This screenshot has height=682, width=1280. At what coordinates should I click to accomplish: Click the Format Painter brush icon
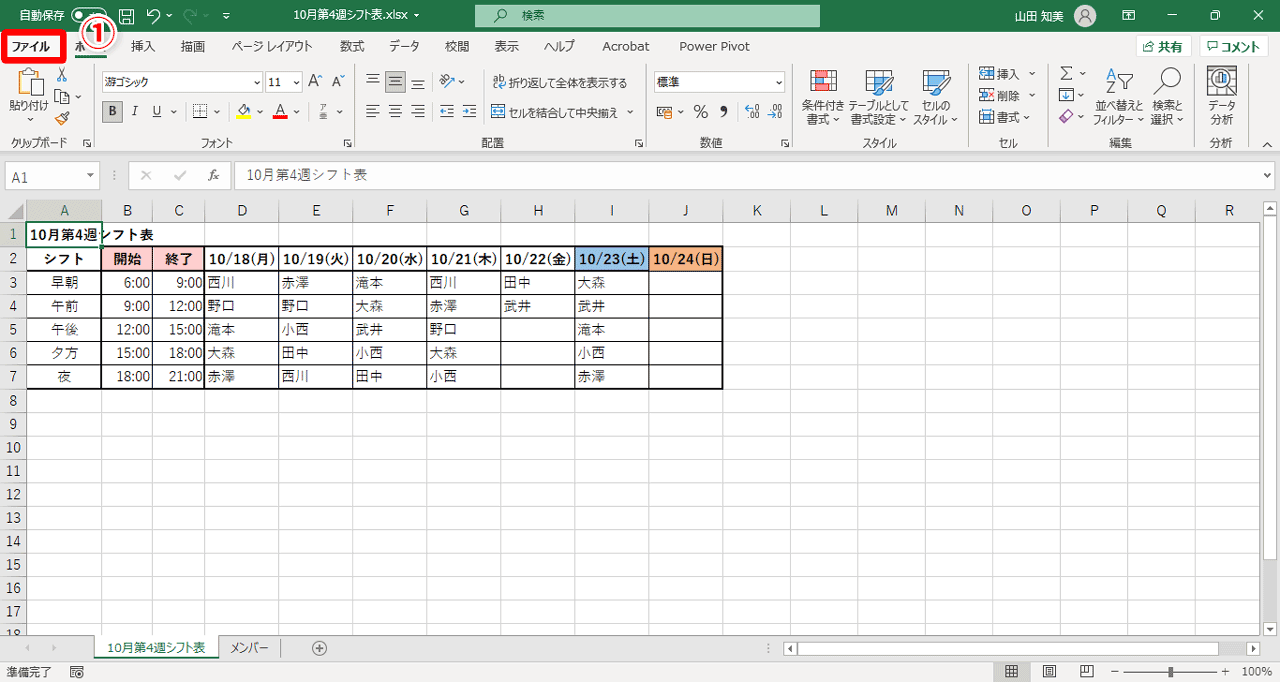(62, 118)
